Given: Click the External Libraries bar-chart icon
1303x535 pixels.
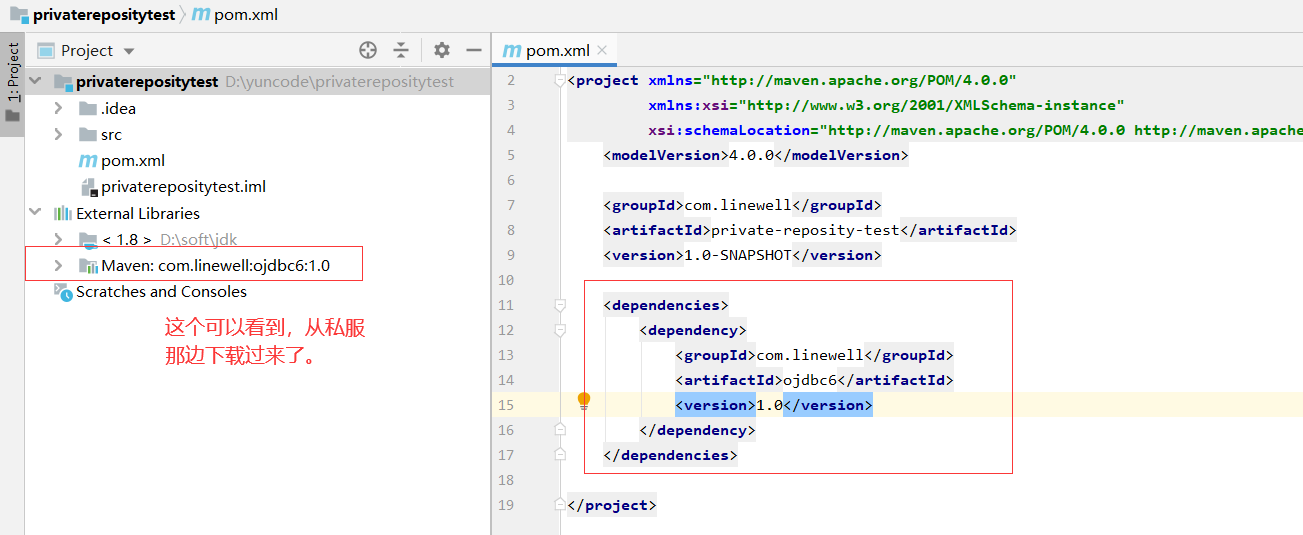Looking at the screenshot, I should pos(62,213).
